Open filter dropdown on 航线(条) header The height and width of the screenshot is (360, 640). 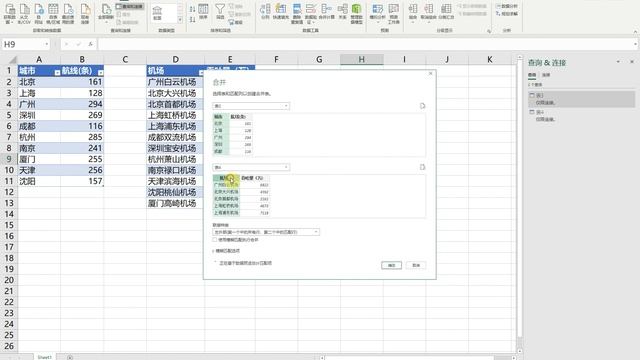[100, 73]
